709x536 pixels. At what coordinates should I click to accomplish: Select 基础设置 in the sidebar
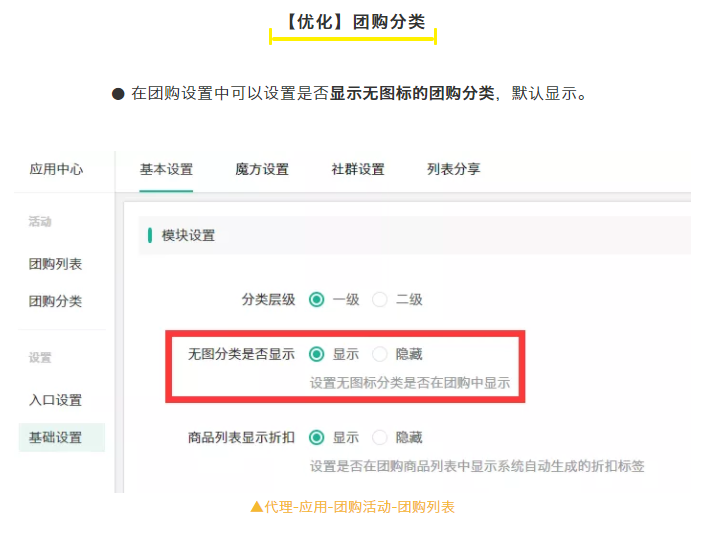point(62,437)
